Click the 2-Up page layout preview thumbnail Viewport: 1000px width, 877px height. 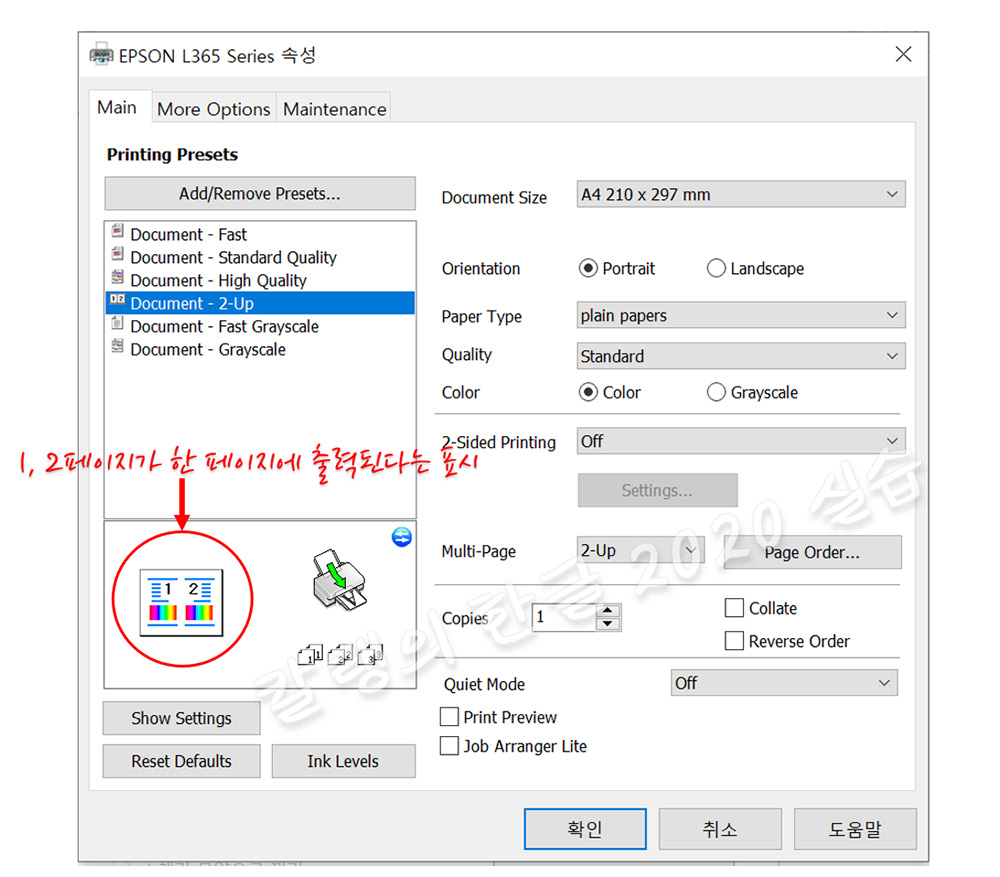tap(182, 603)
